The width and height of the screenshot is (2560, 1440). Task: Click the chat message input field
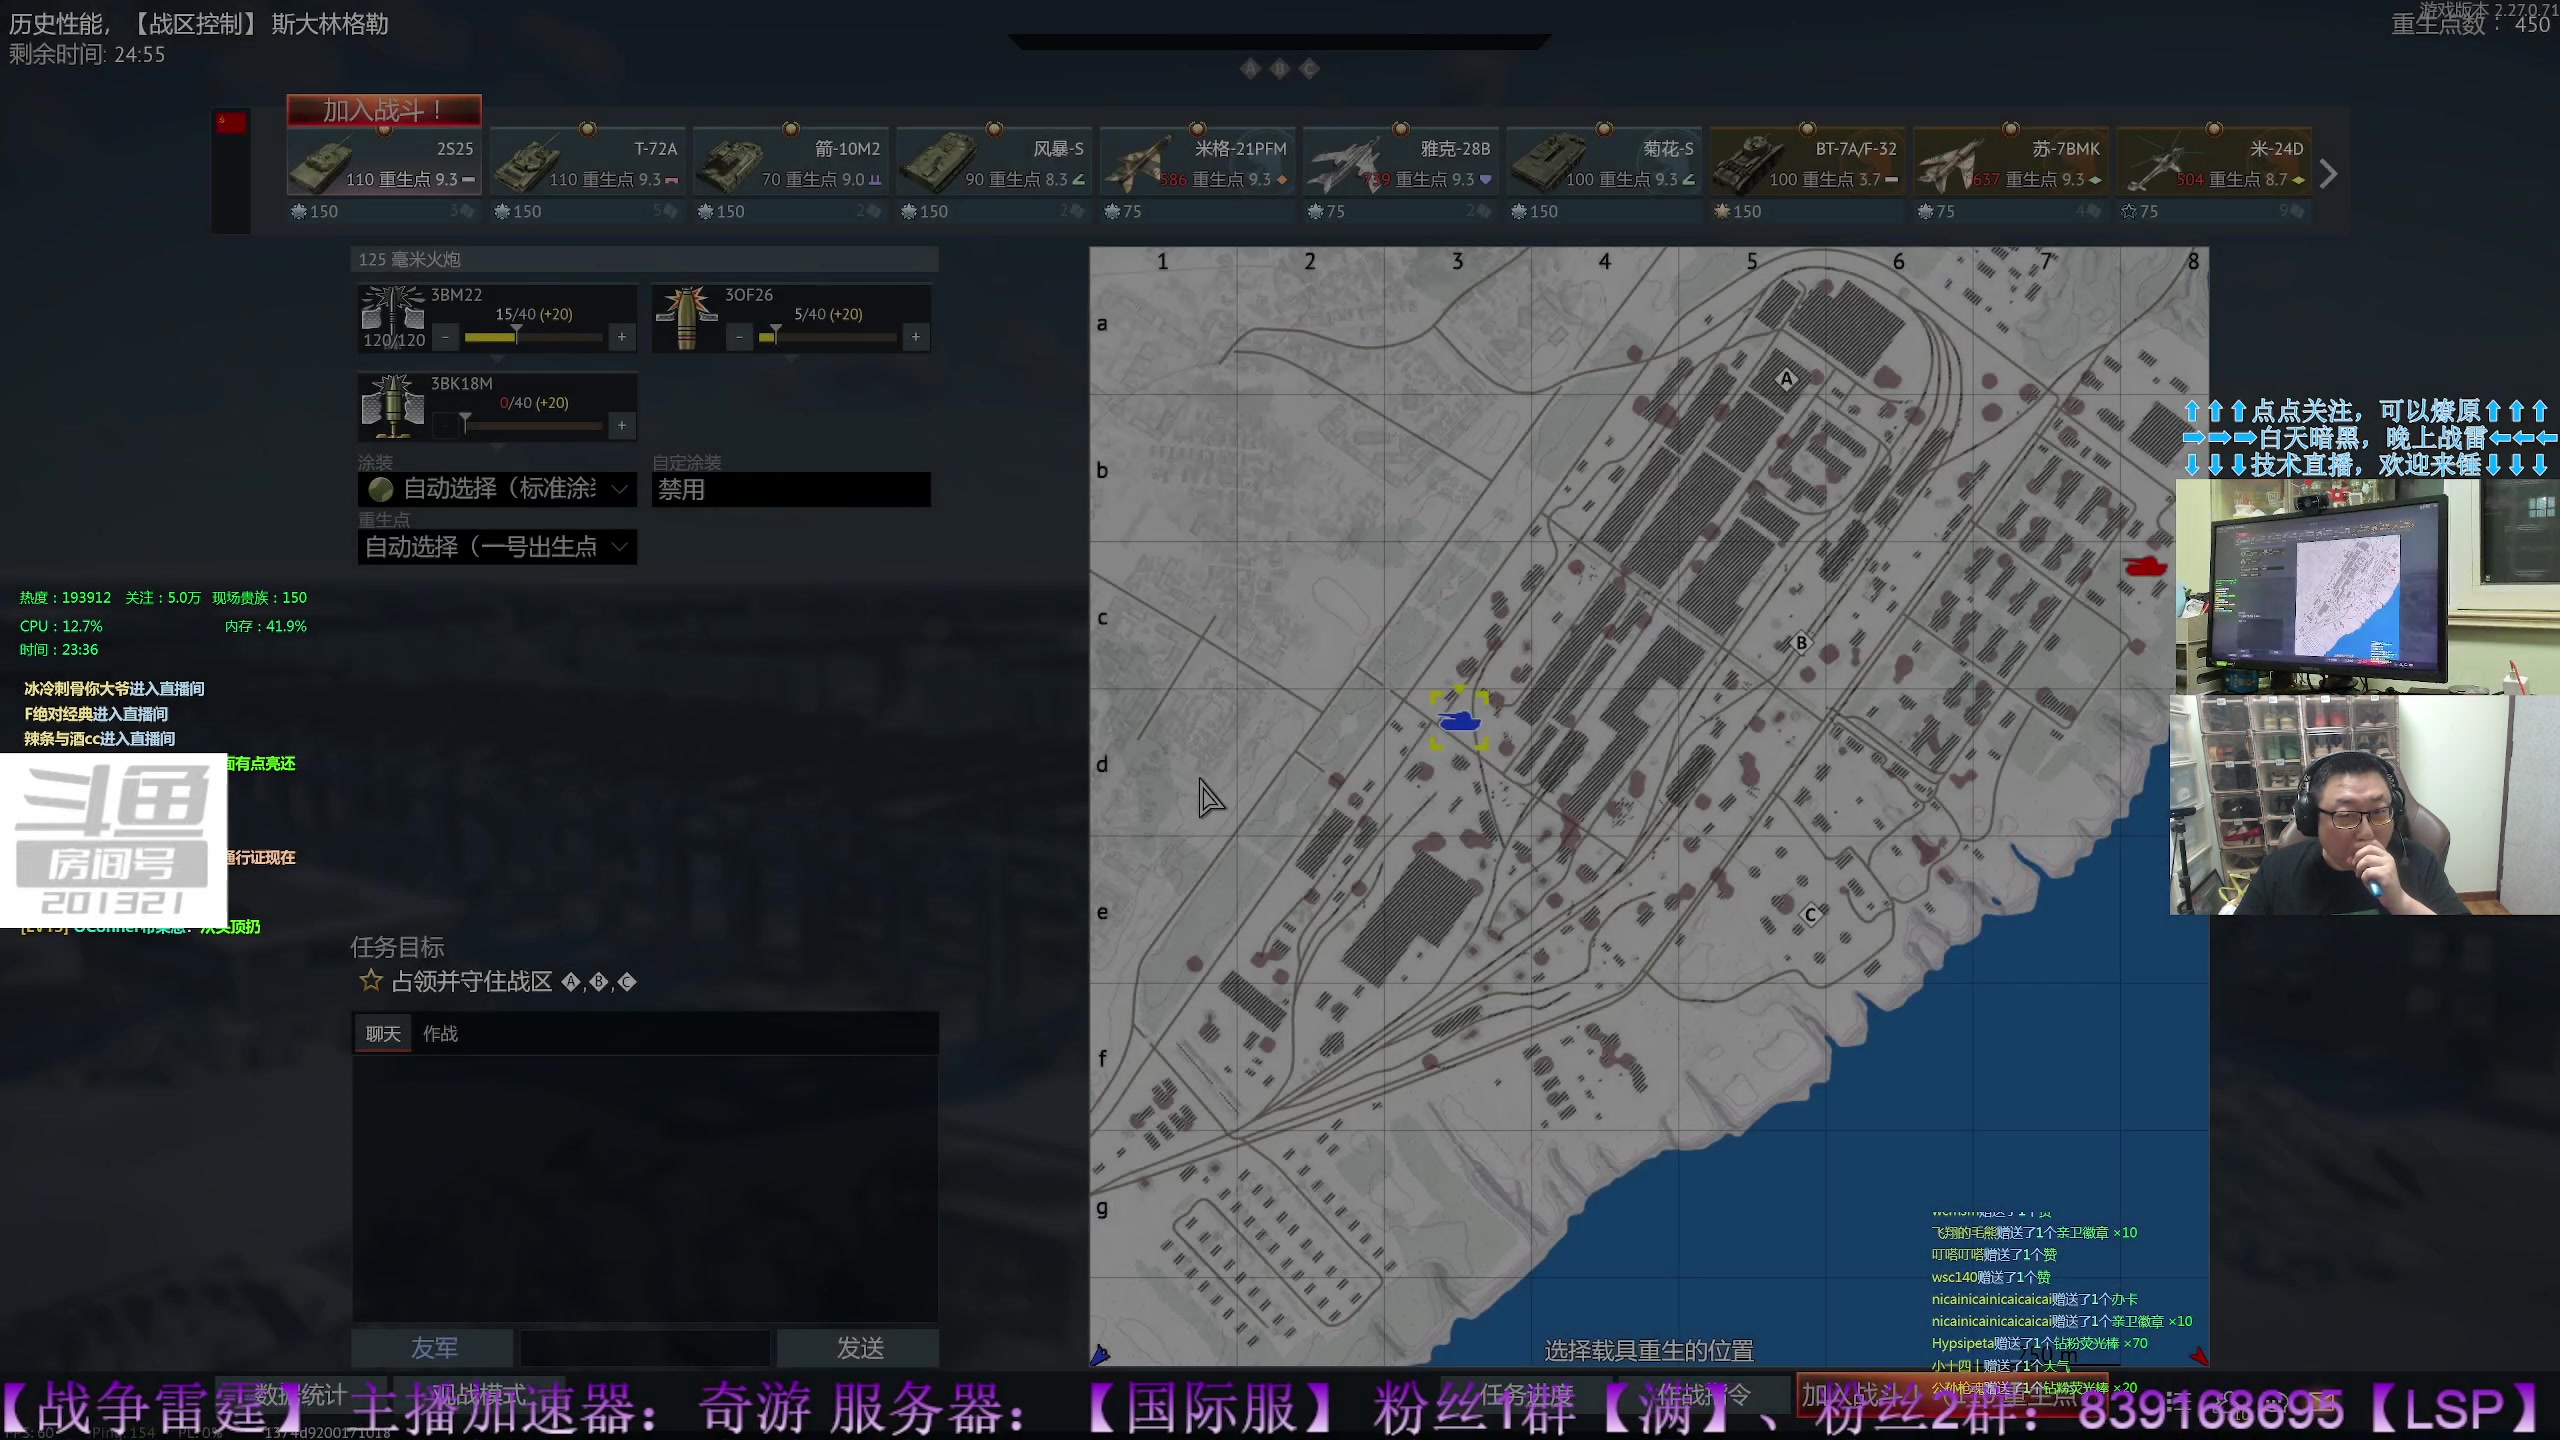(645, 1348)
